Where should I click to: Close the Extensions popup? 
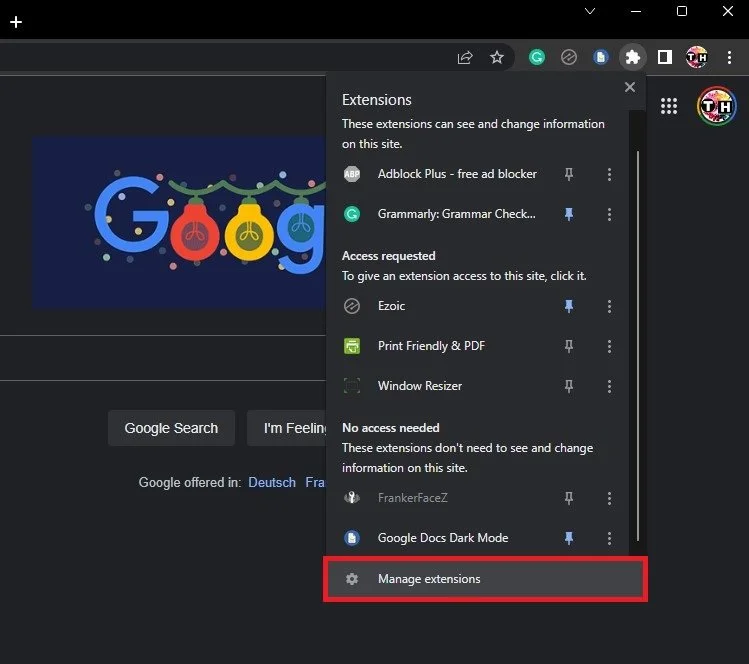pos(630,87)
